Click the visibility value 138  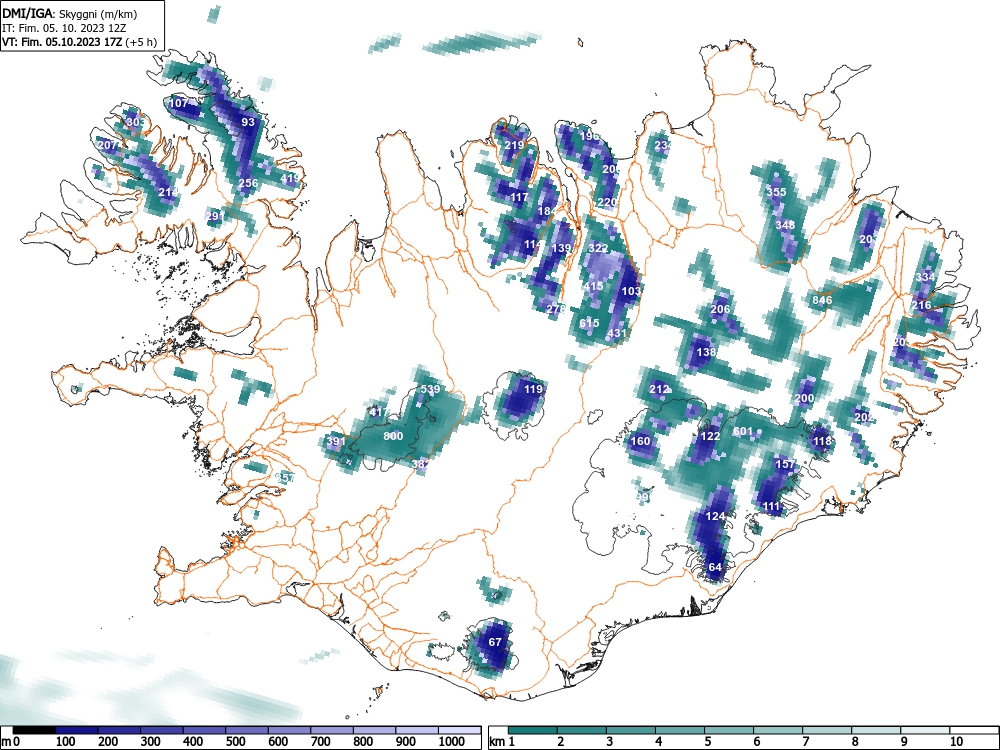pos(706,352)
